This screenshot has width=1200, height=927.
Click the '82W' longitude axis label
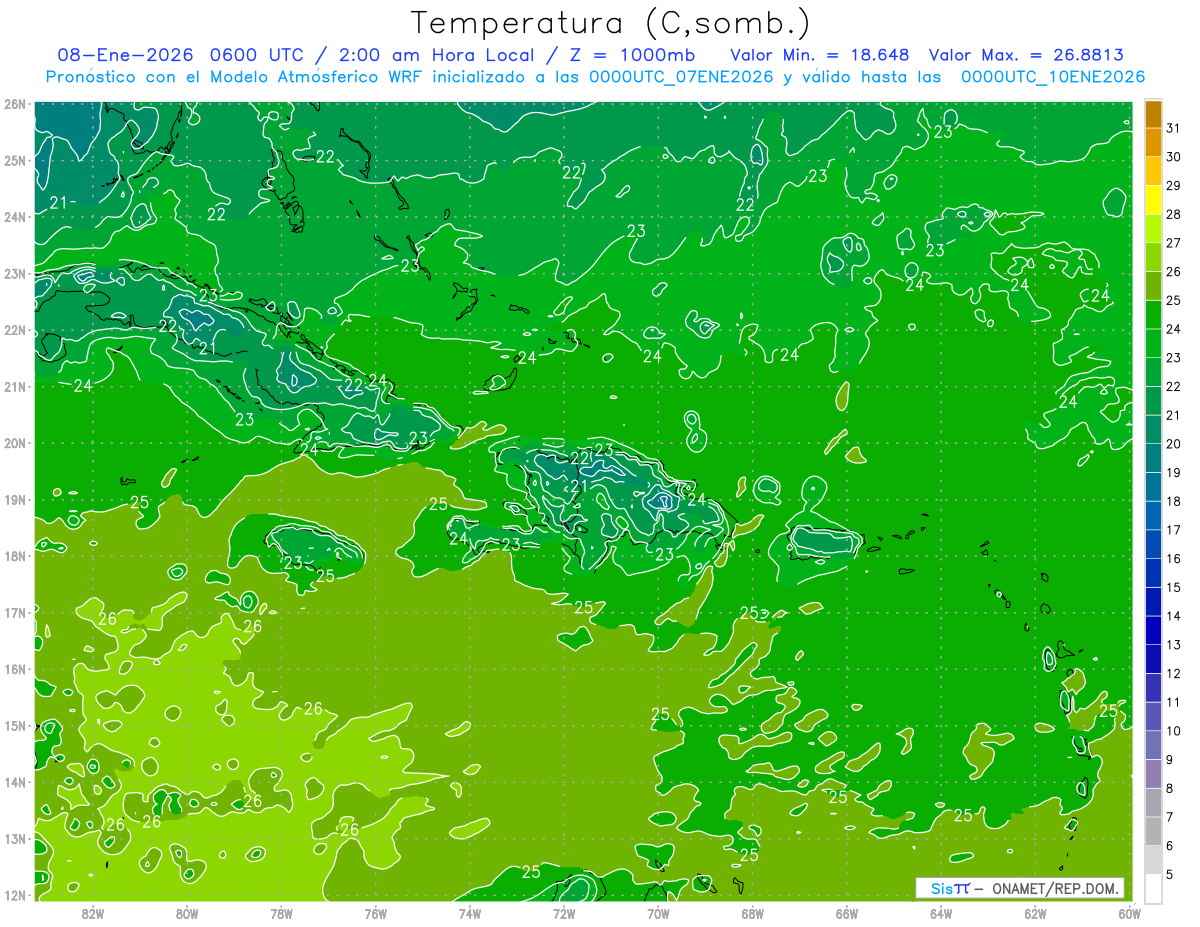click(93, 912)
